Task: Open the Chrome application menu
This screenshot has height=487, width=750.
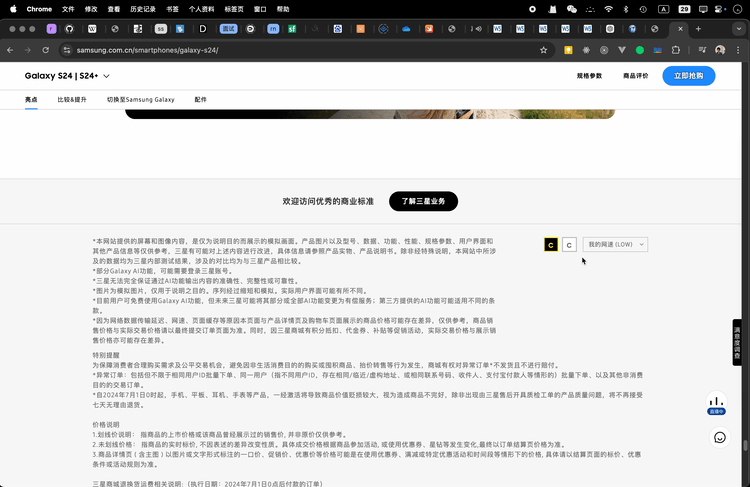Action: click(39, 9)
